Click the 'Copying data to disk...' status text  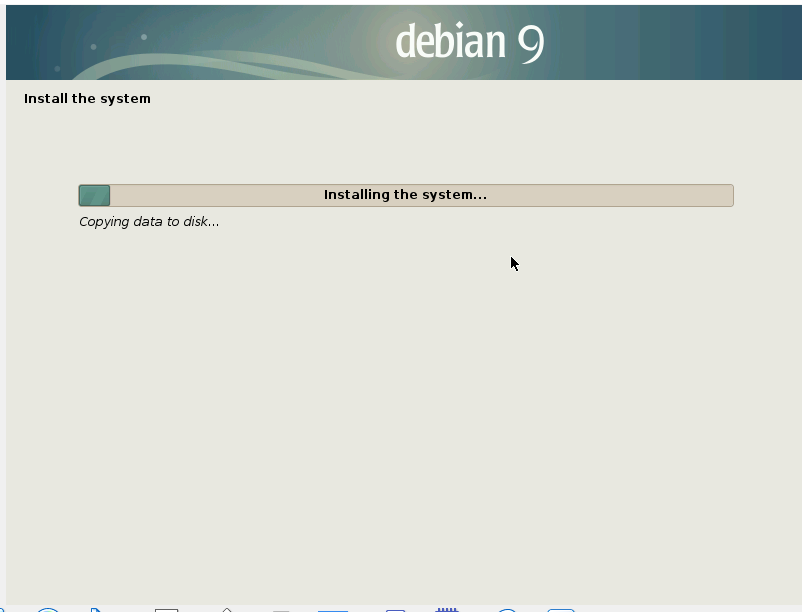click(149, 222)
